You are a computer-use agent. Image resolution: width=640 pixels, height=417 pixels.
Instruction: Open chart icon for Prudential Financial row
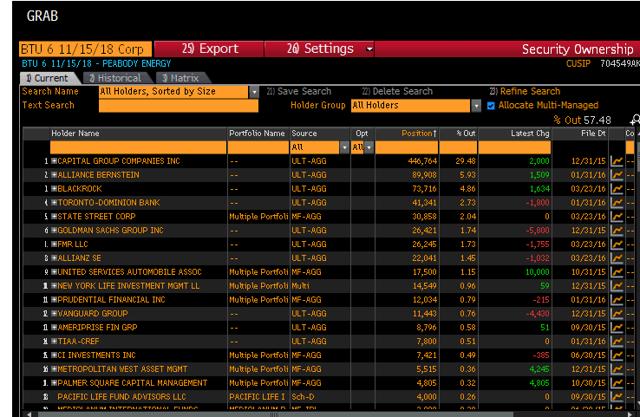pos(617,300)
